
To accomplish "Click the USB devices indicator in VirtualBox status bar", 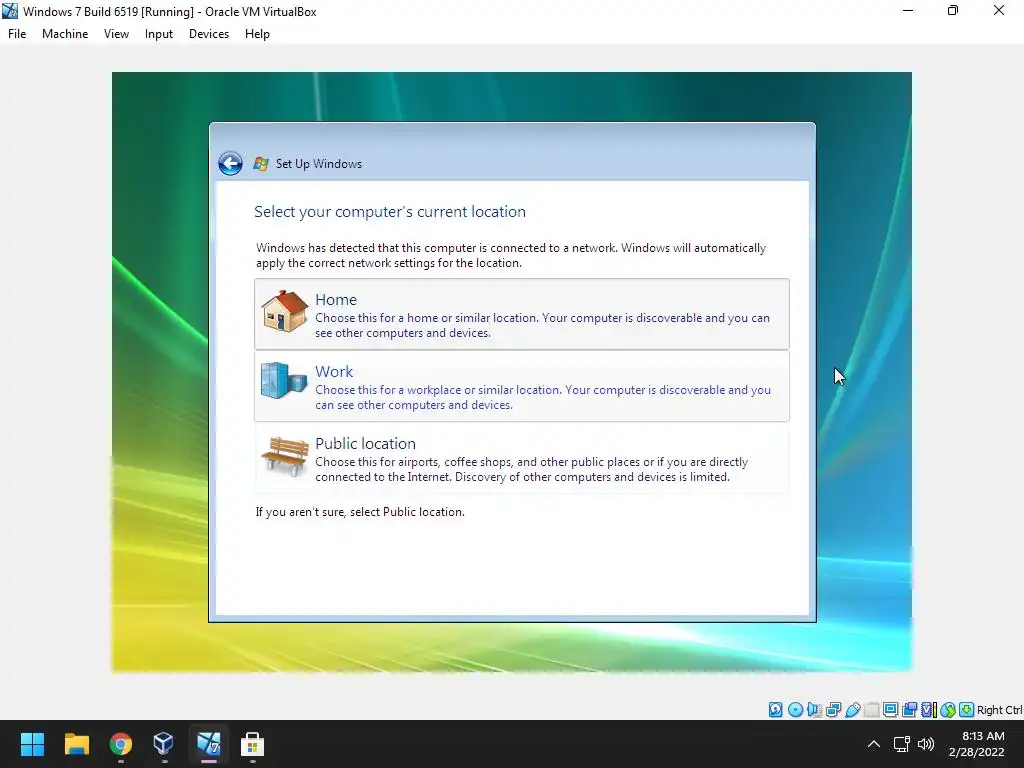I will tap(852, 709).
